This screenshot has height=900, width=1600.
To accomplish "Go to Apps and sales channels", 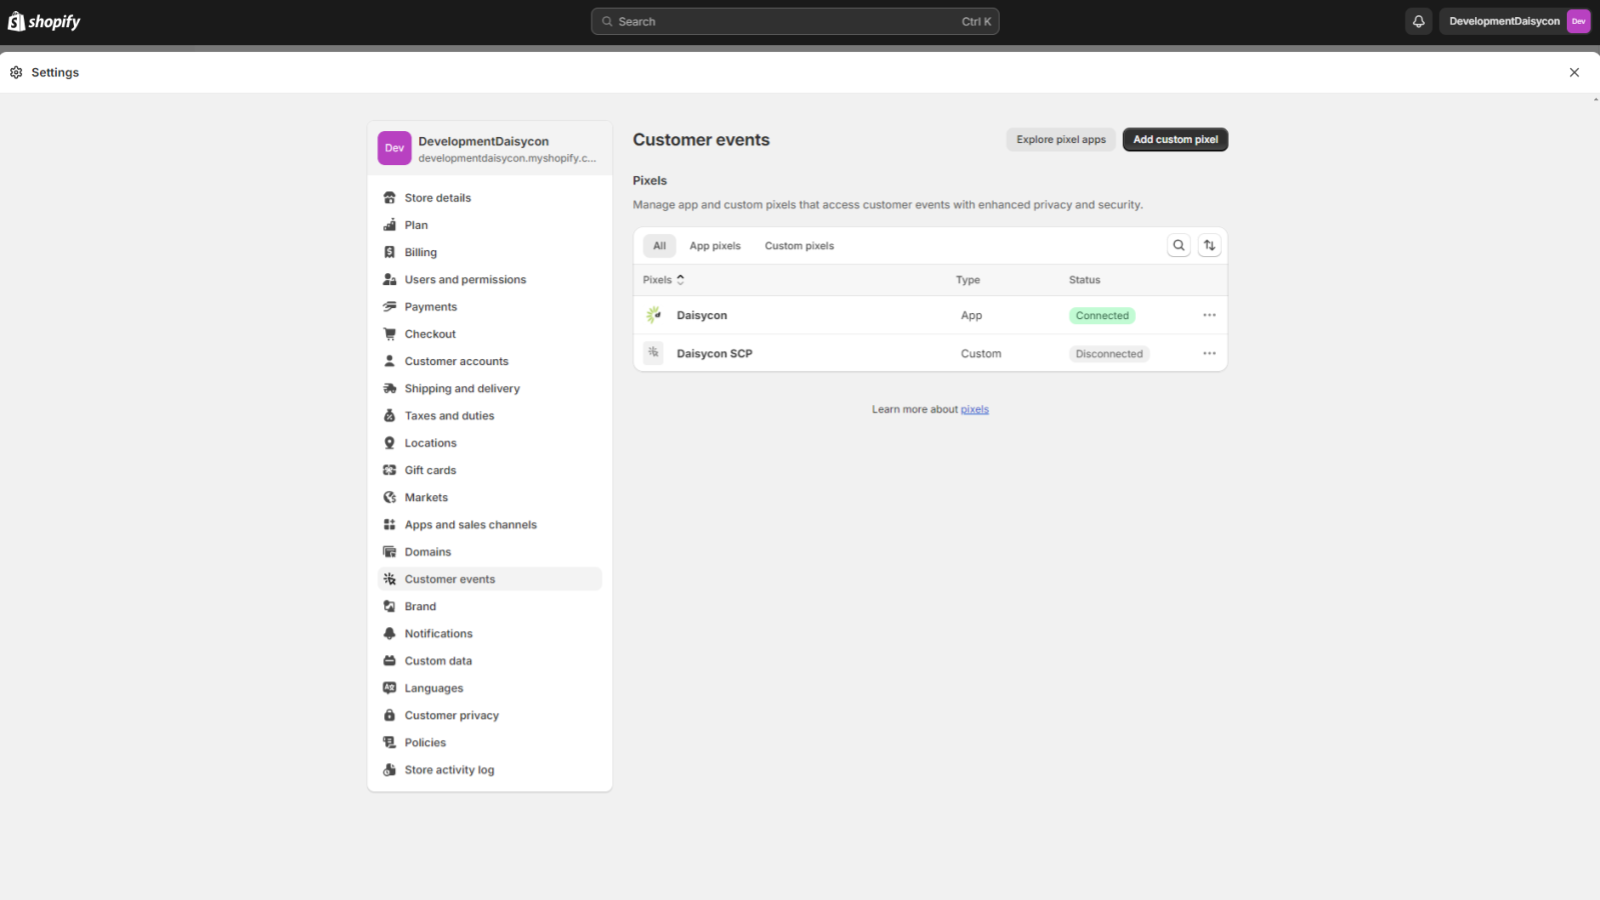I will (470, 525).
